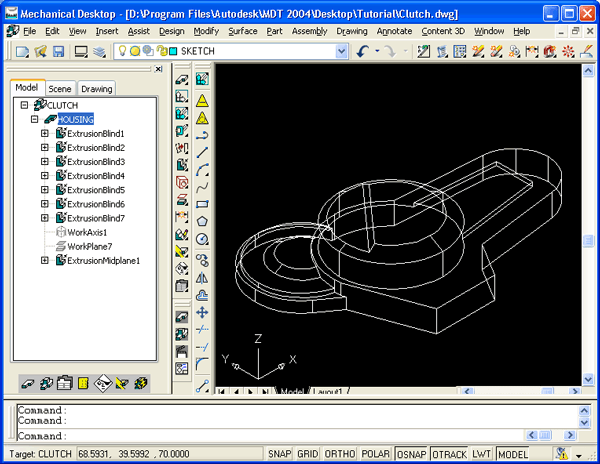The width and height of the screenshot is (600, 464).
Task: Toggle SNAP mode in the status bar
Action: (279, 454)
